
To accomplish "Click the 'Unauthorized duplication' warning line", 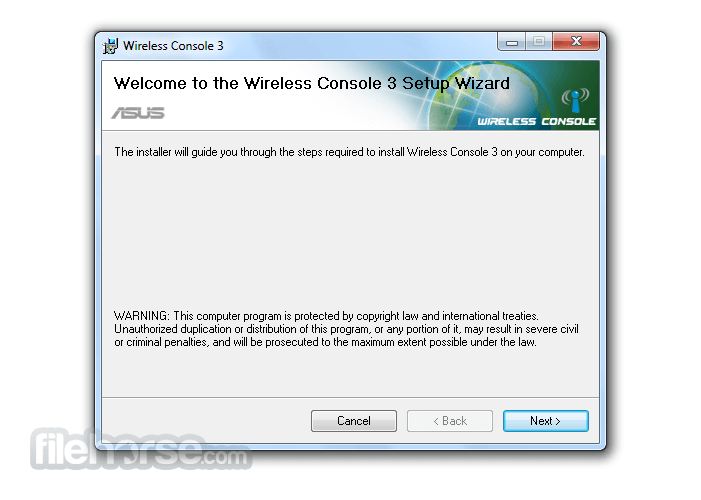I will pyautogui.click(x=346, y=329).
